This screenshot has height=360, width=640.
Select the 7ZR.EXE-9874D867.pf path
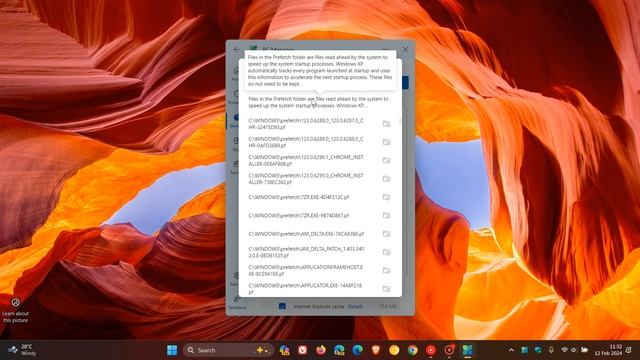(299, 216)
